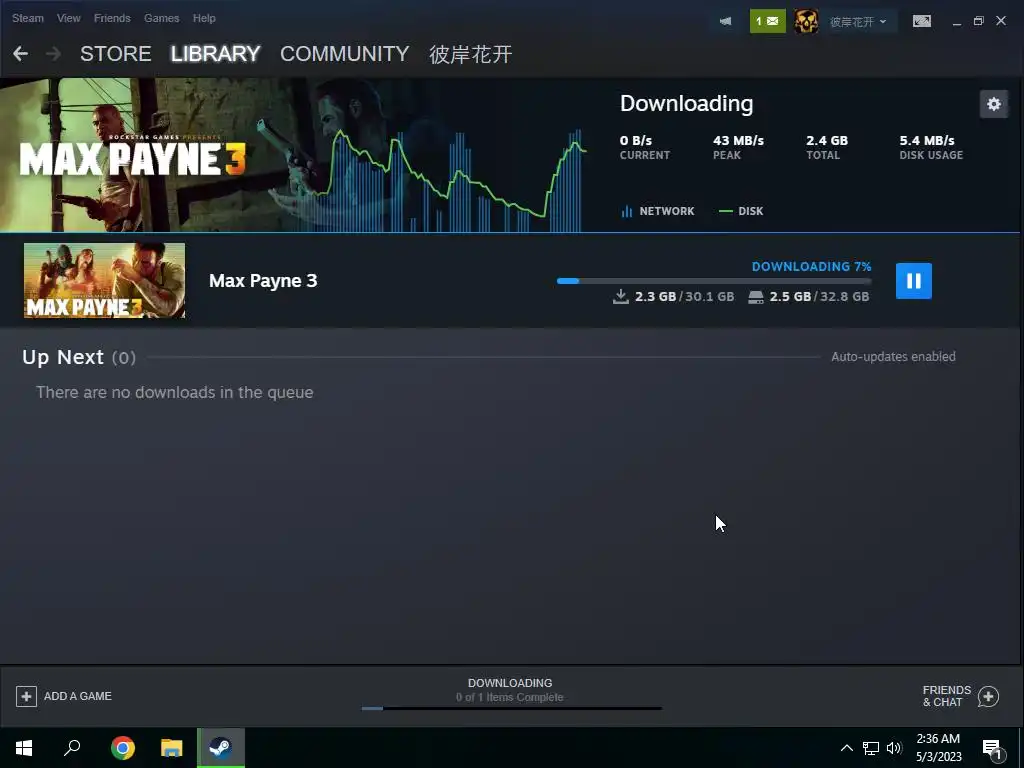Viewport: 1024px width, 768px height.
Task: Click the Up Next heading
Action: [63, 357]
